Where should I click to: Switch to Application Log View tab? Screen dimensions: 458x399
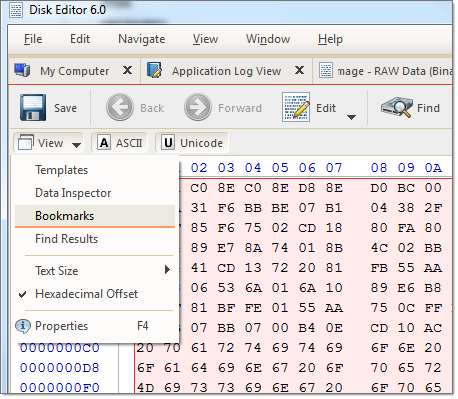(x=226, y=71)
